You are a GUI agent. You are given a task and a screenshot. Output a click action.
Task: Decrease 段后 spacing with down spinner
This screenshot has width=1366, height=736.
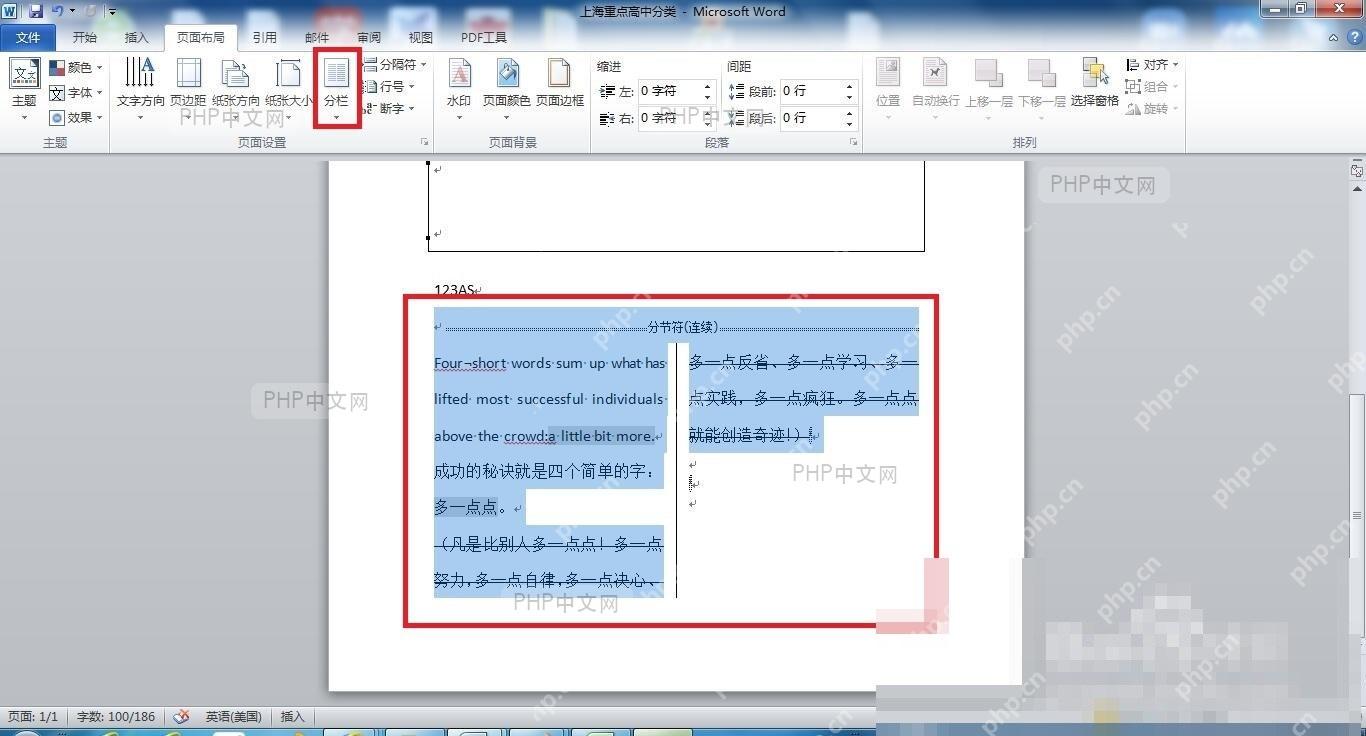(x=850, y=124)
